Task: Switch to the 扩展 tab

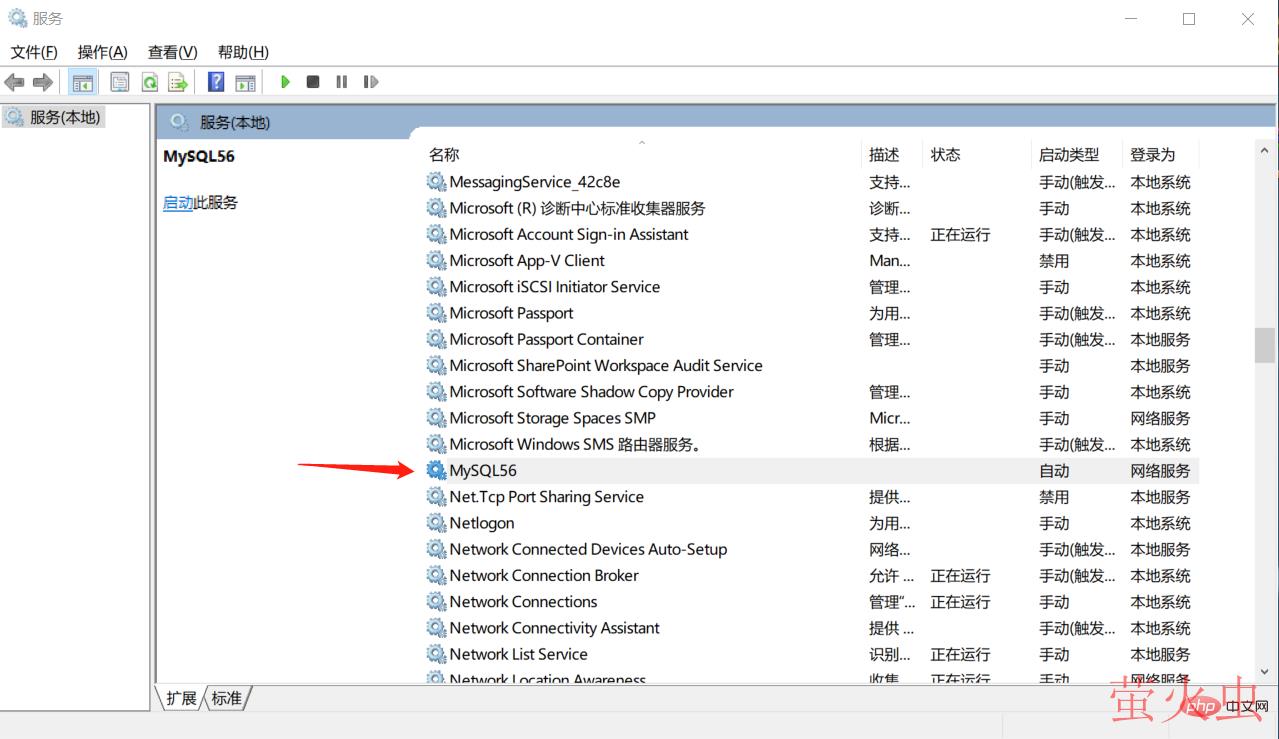Action: pos(182,698)
